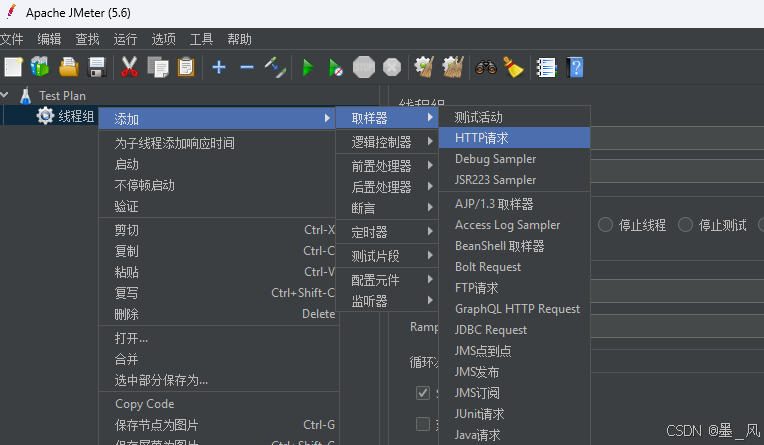
Task: Expand the 取样器 submenu
Action: pyautogui.click(x=387, y=117)
